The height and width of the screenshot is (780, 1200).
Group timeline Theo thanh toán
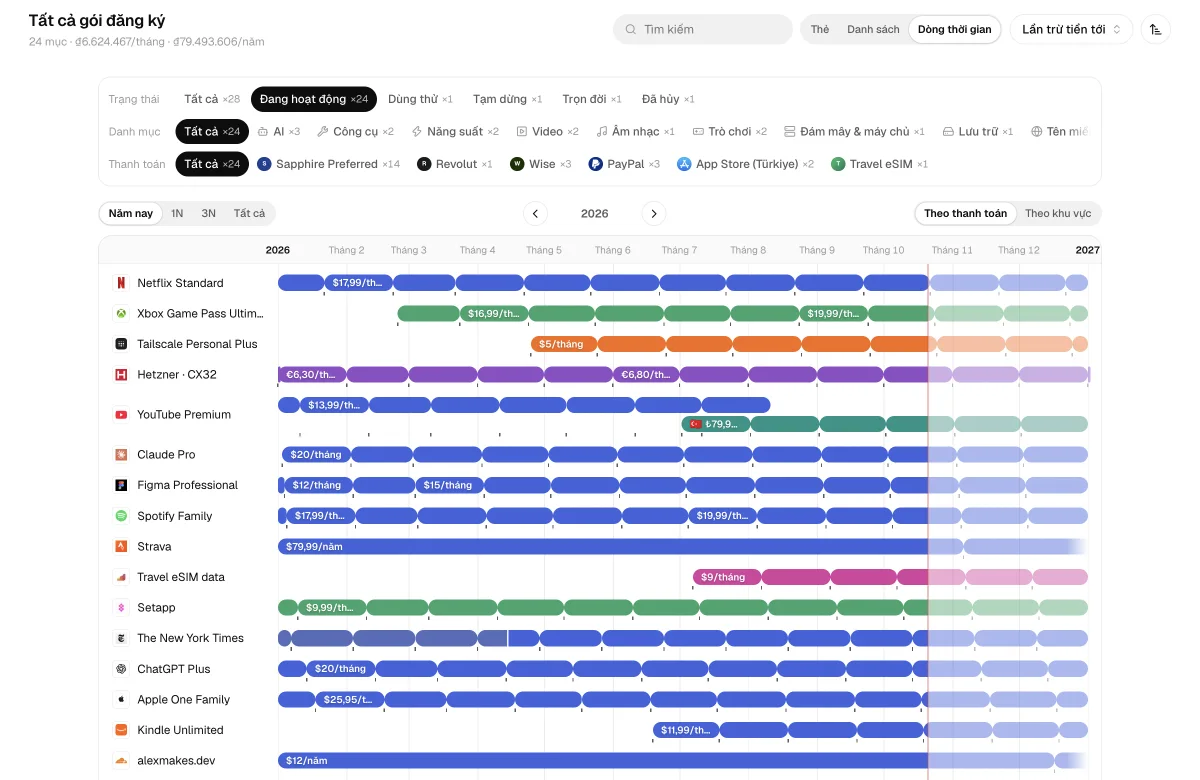coord(966,213)
